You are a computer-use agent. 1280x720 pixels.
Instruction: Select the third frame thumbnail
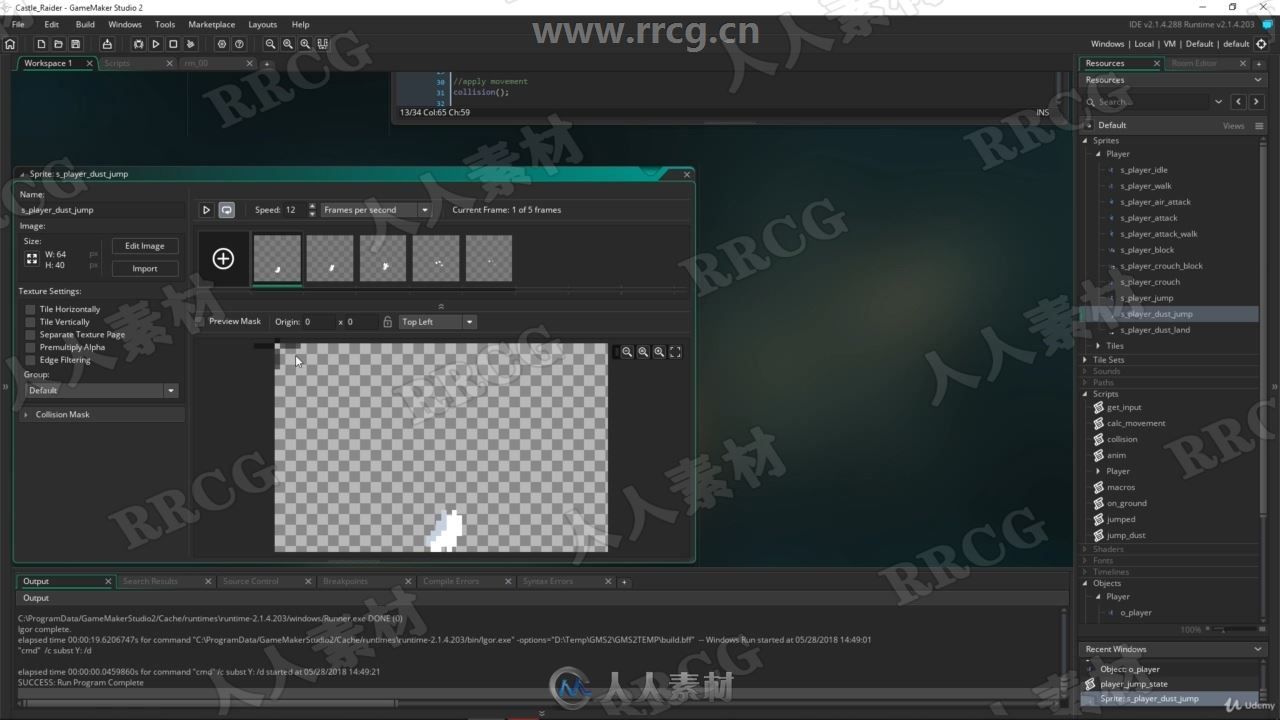tap(383, 259)
